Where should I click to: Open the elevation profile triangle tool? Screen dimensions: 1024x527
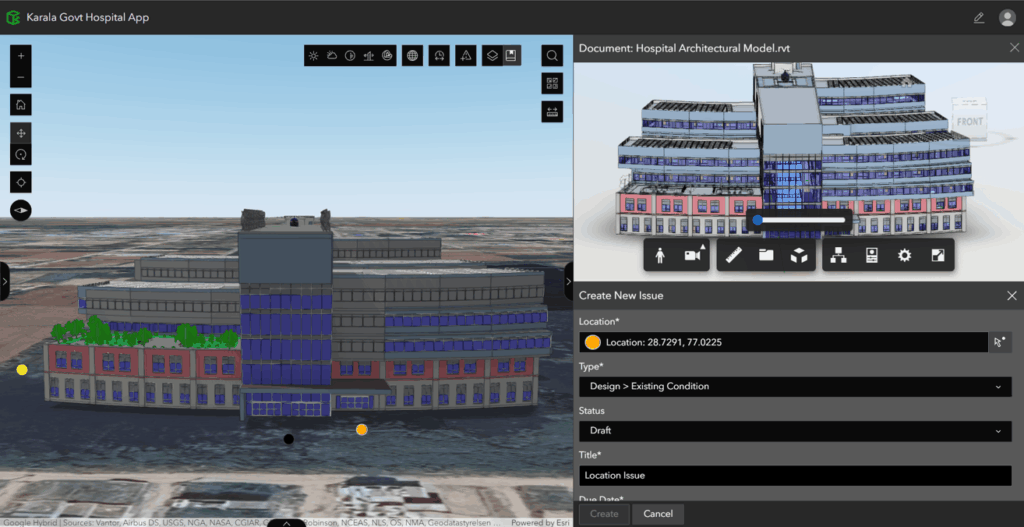click(x=466, y=56)
